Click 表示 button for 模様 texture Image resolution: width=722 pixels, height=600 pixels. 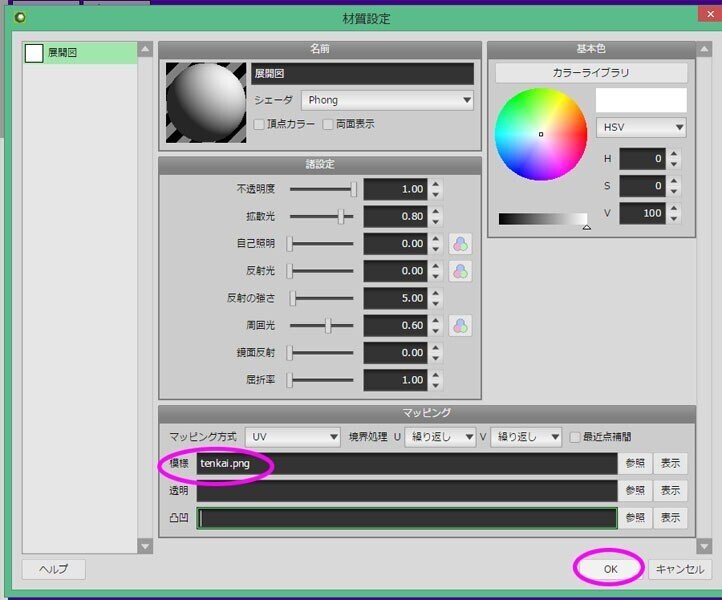[x=670, y=463]
